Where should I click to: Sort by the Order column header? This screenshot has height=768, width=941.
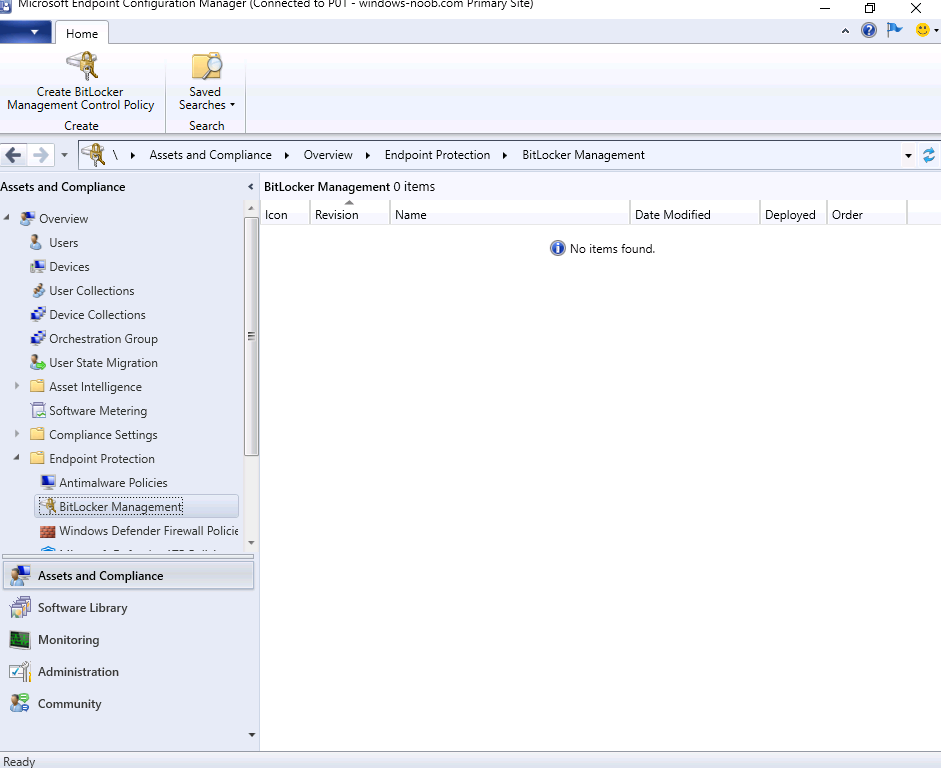[867, 213]
